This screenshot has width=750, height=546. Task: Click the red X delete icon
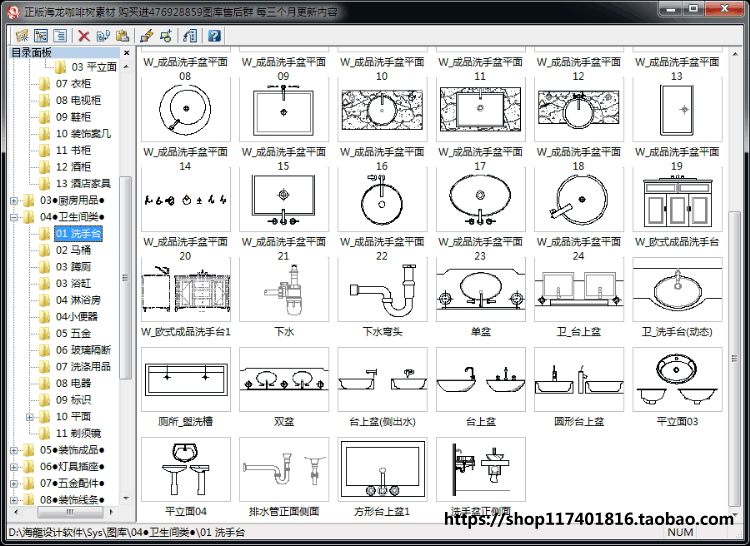point(84,36)
